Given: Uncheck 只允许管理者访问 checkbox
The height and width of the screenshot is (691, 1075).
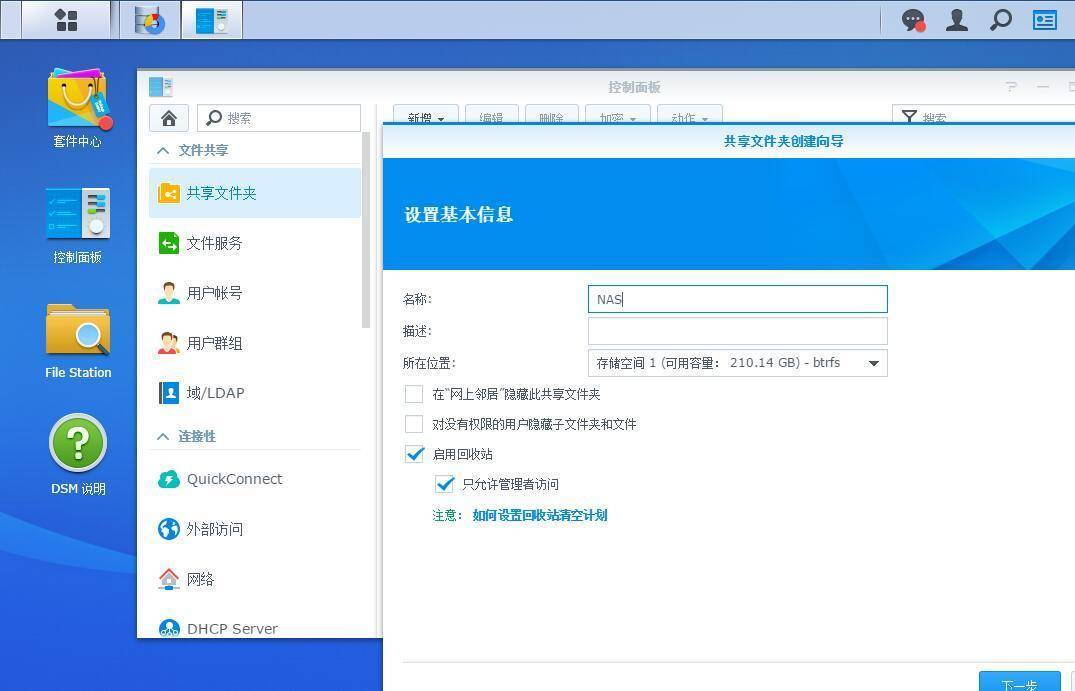Looking at the screenshot, I should click(x=444, y=484).
